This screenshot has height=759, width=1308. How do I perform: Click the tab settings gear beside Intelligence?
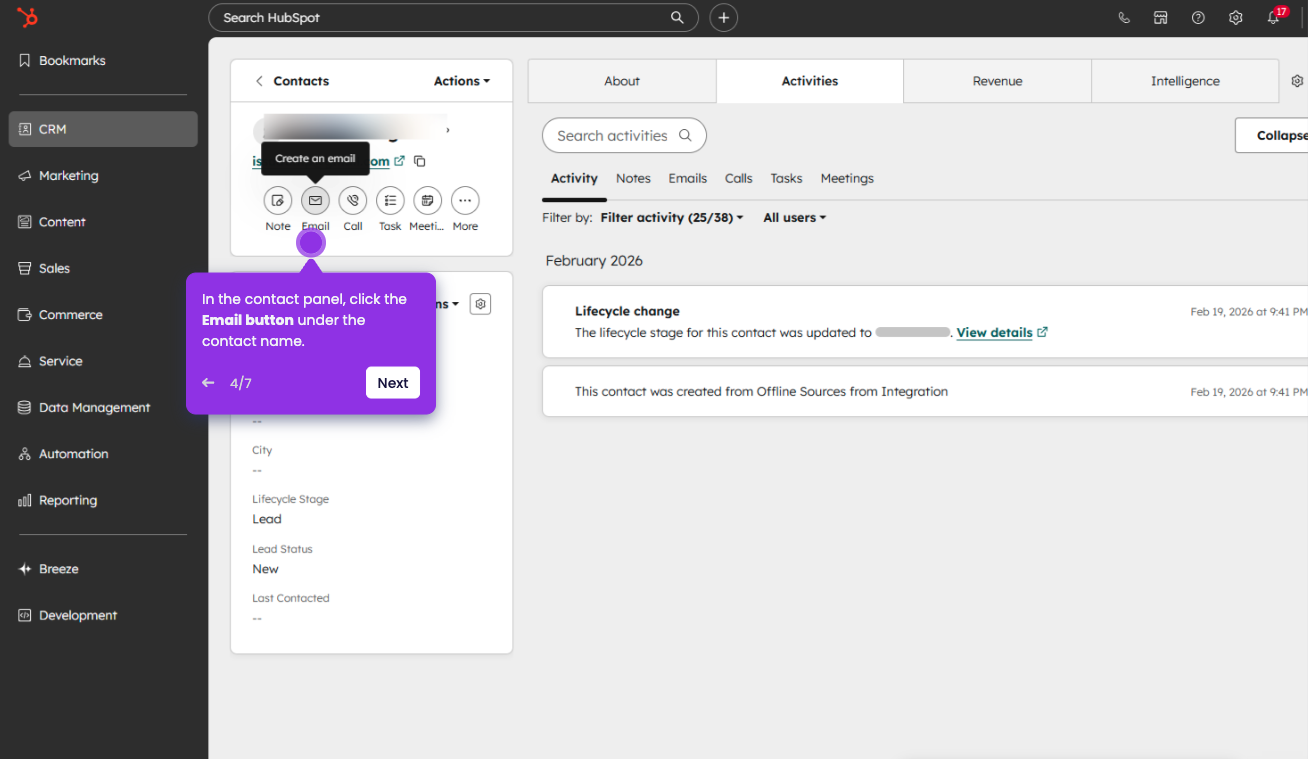pyautogui.click(x=1297, y=81)
